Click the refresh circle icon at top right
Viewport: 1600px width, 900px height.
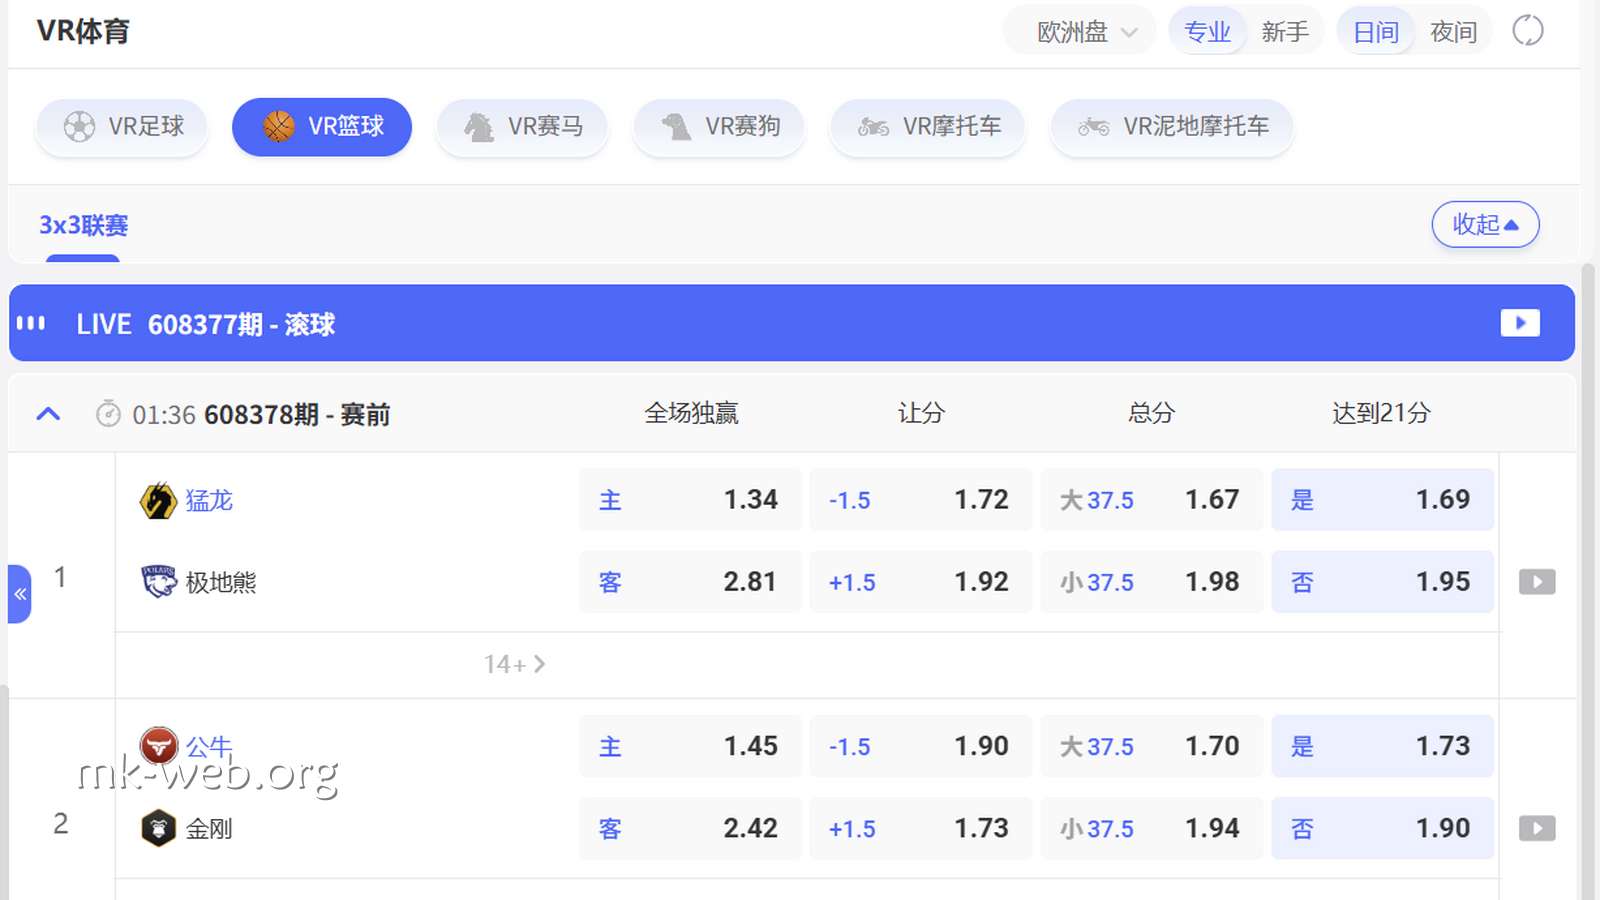pyautogui.click(x=1527, y=31)
